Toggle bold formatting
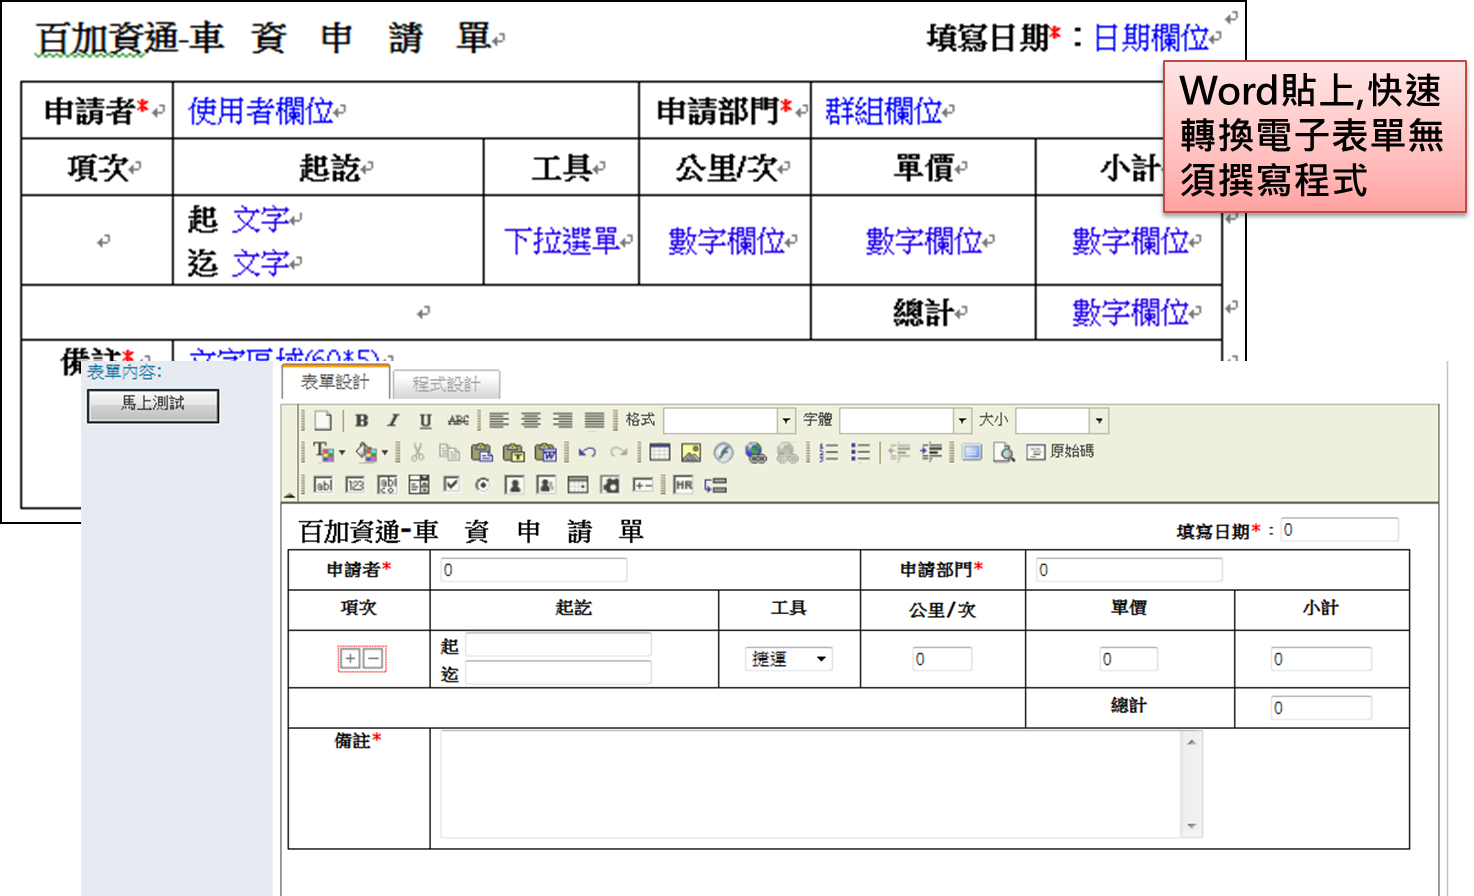Image resolution: width=1474 pixels, height=896 pixels. click(x=362, y=420)
